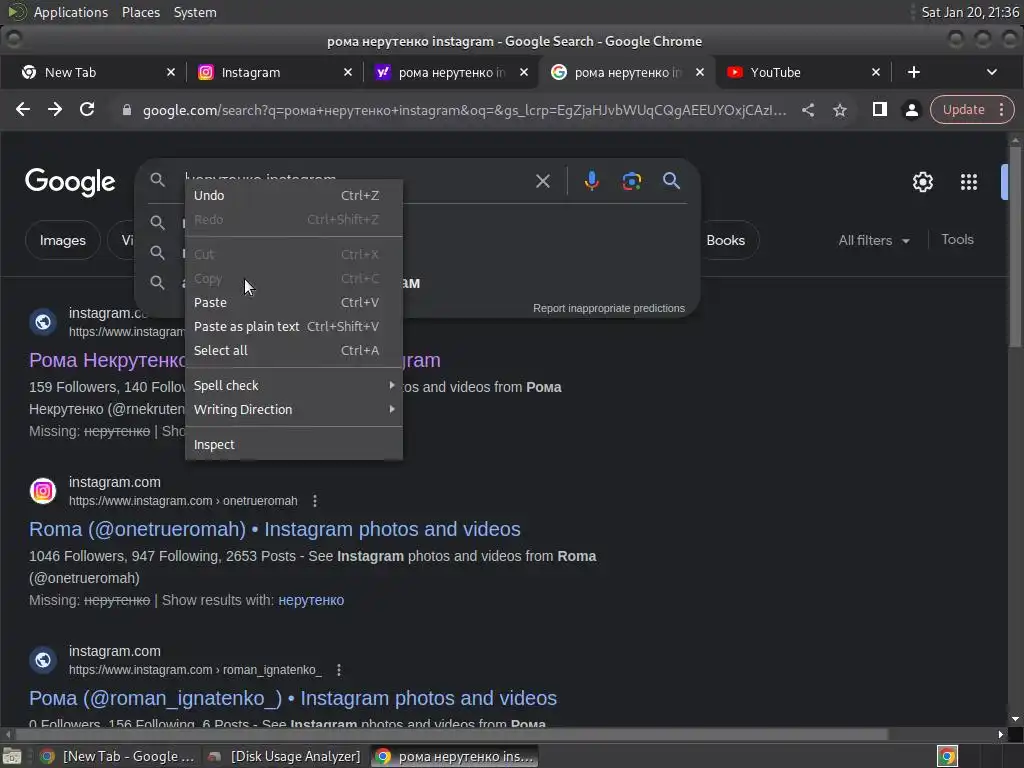Open Google Lens image search
1024x768 pixels.
pos(632,181)
